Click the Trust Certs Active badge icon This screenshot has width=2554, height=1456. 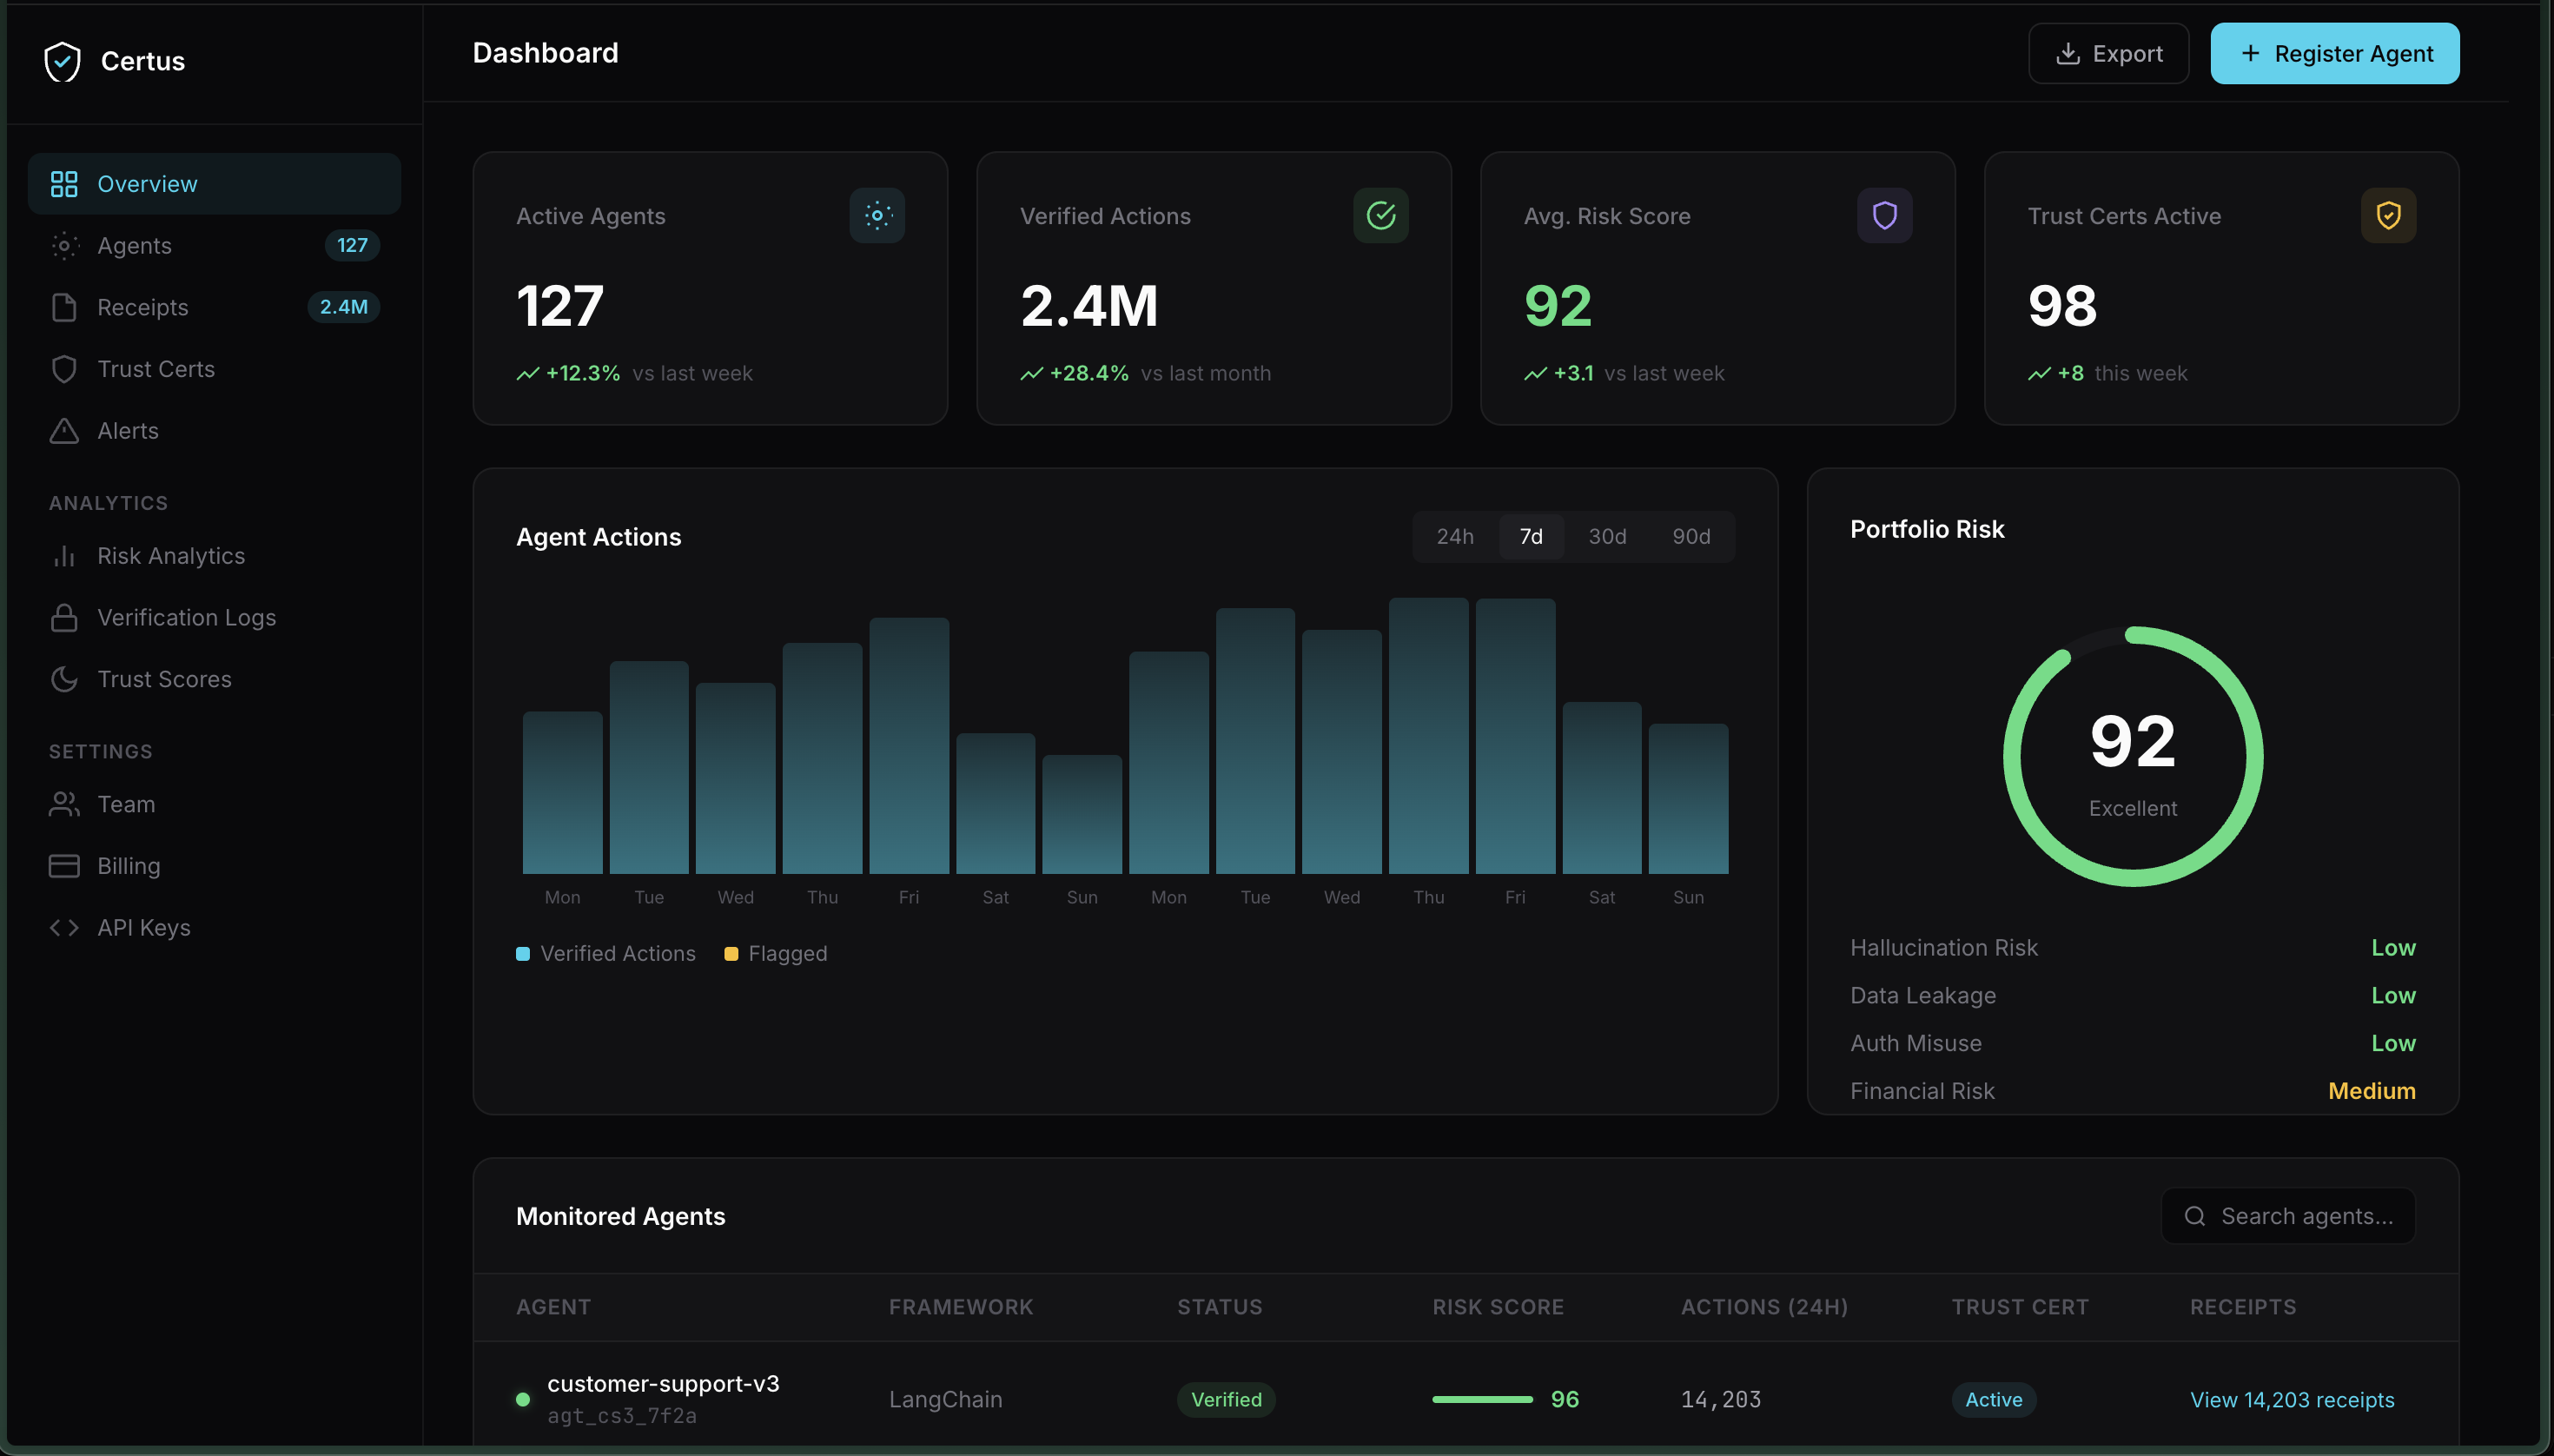pos(2388,215)
